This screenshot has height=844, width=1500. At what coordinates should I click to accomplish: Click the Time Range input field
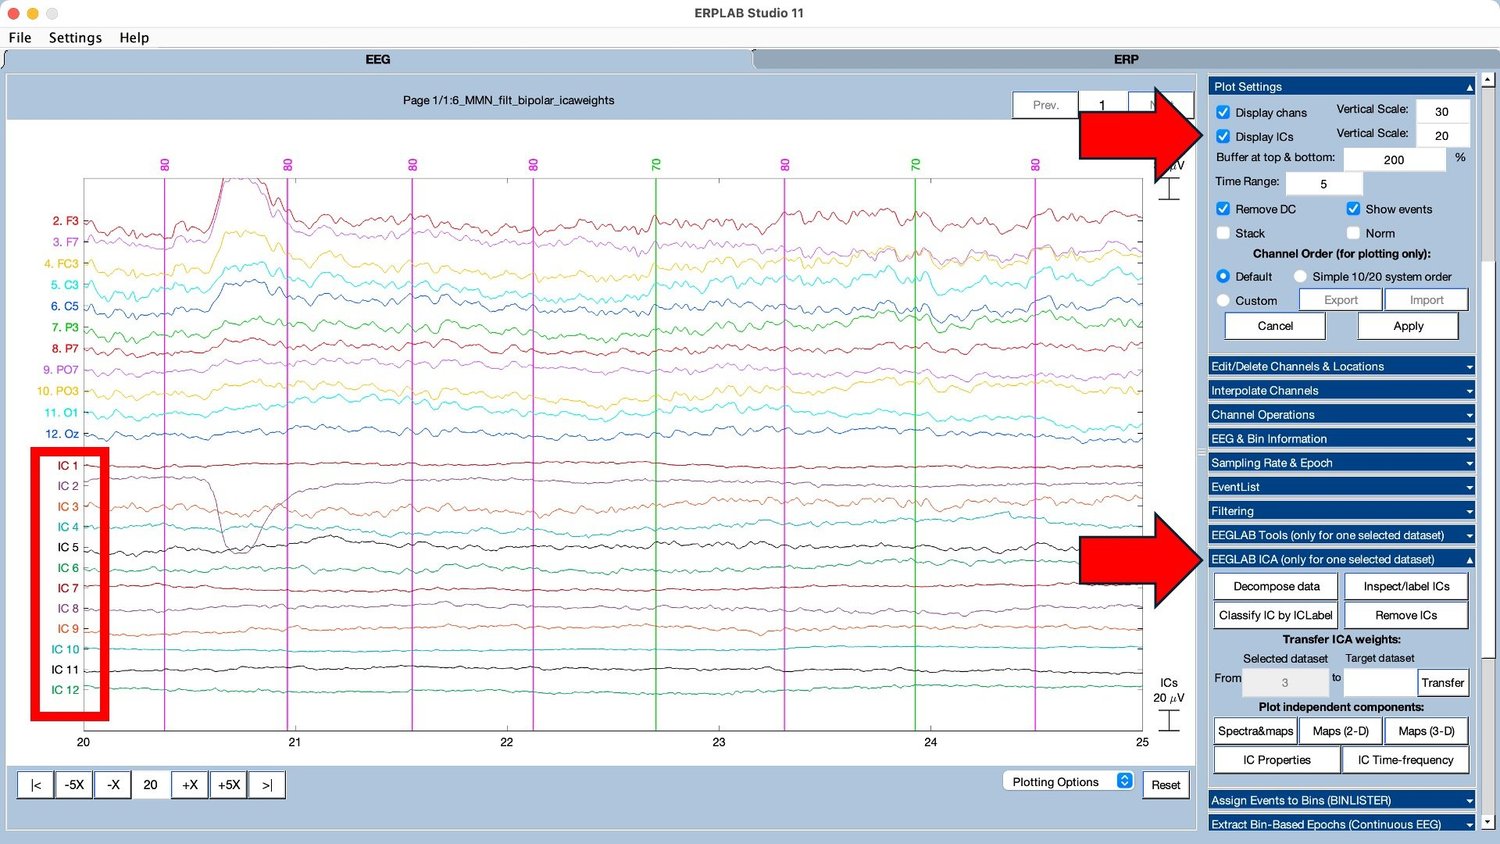[1323, 184]
